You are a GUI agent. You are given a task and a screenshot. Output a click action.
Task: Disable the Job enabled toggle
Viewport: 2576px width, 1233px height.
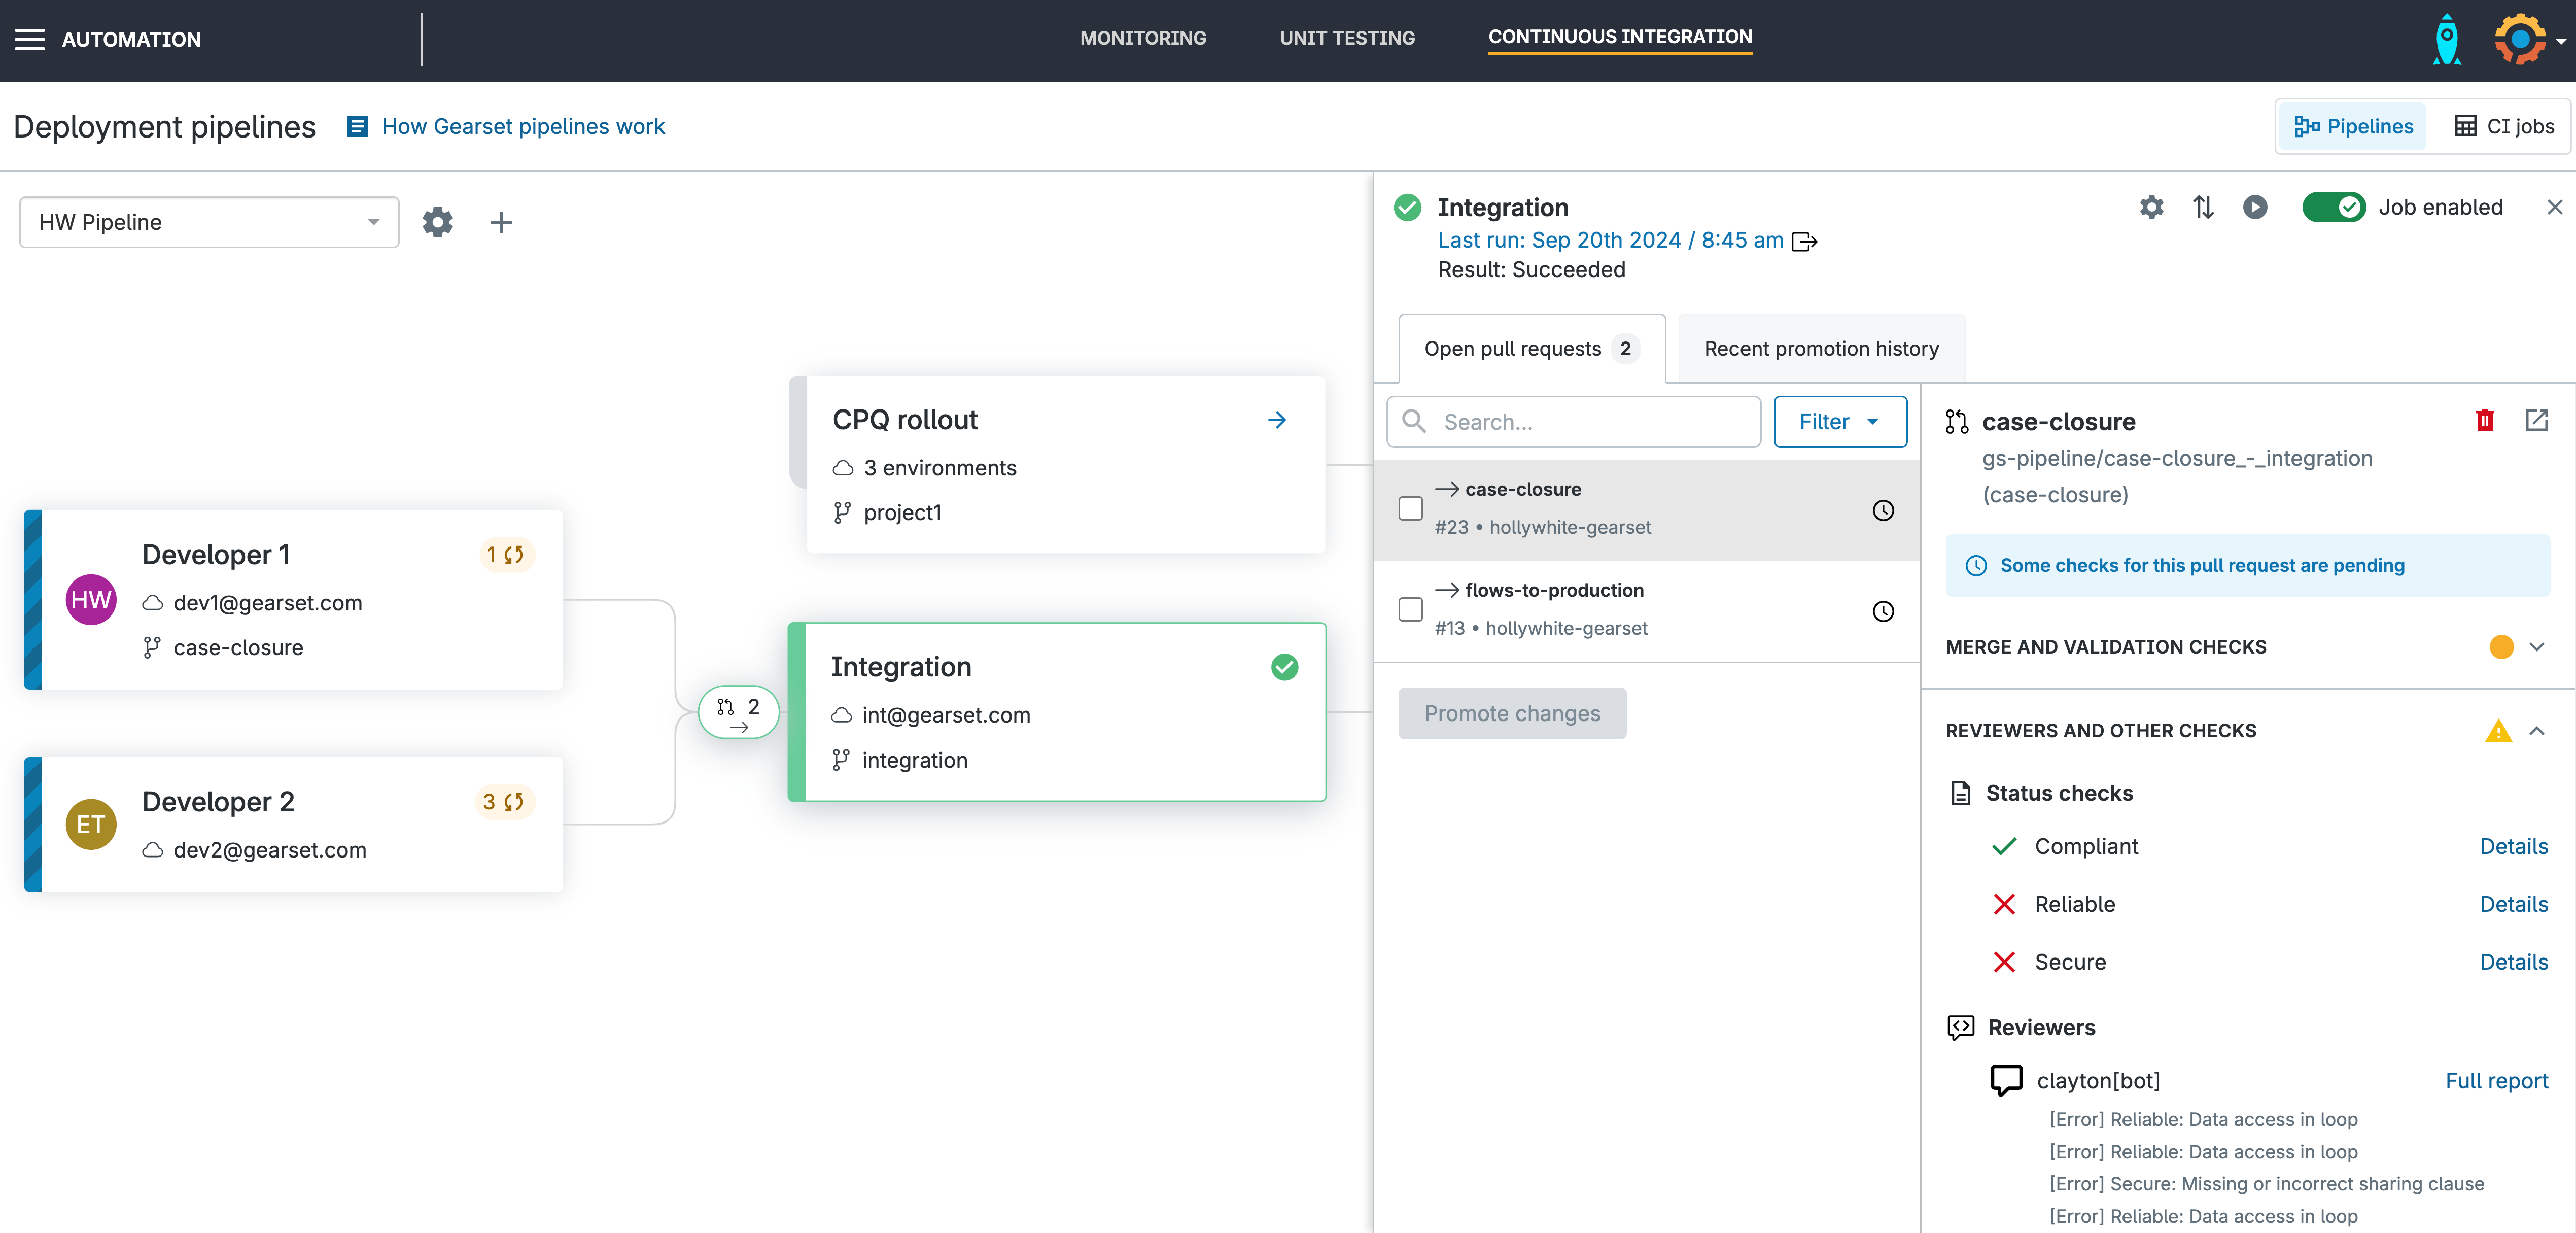[2334, 207]
